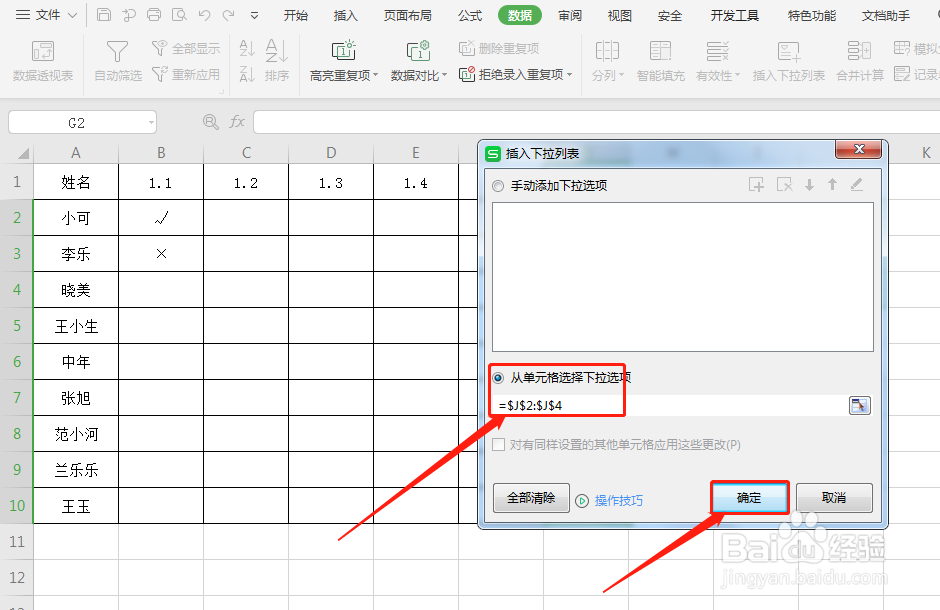Click the undo arrow icon
This screenshot has width=940, height=610.
point(204,15)
